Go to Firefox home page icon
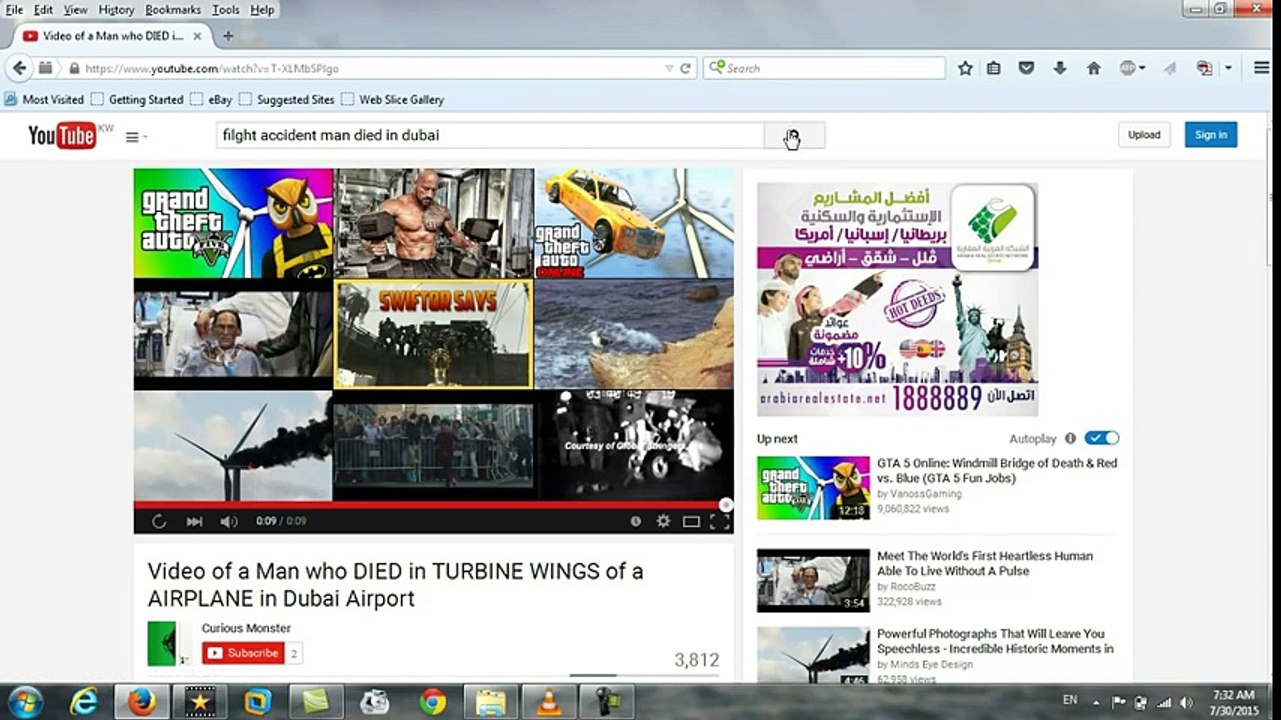This screenshot has height=720, width=1281. coord(1094,68)
